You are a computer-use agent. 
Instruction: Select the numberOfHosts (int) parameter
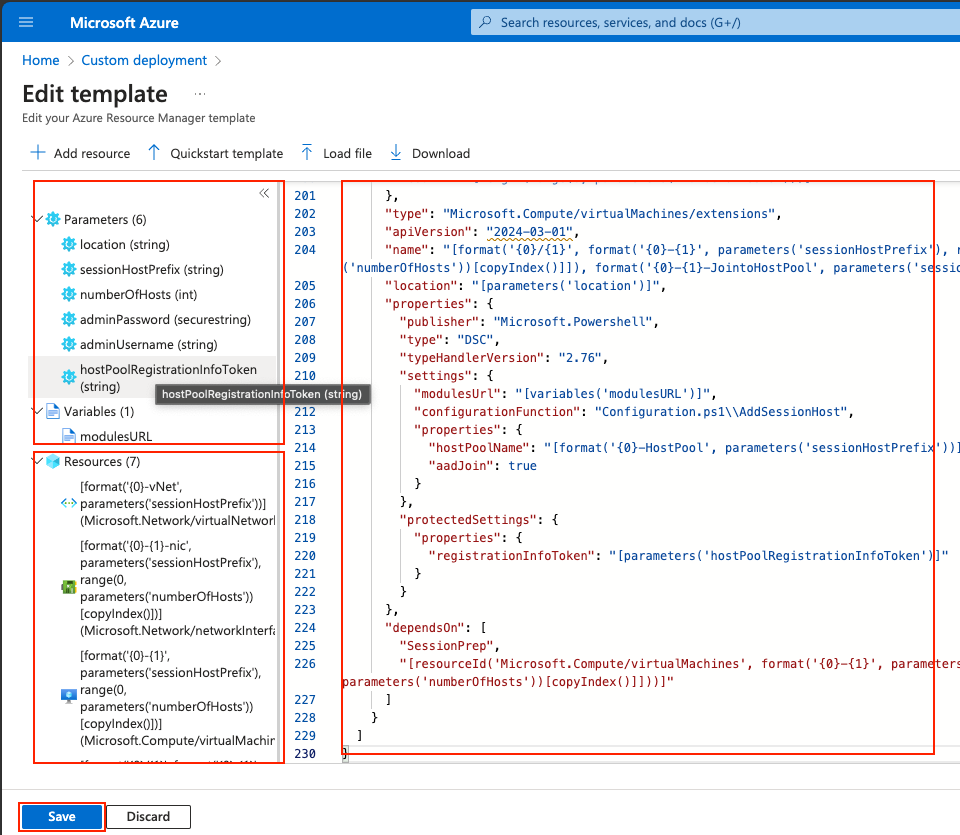130,294
